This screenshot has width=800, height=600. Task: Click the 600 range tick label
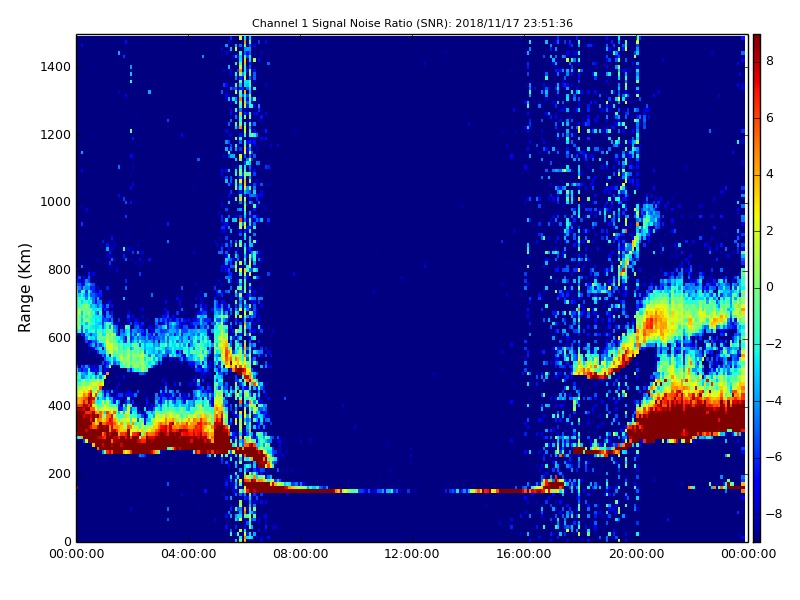pos(59,338)
